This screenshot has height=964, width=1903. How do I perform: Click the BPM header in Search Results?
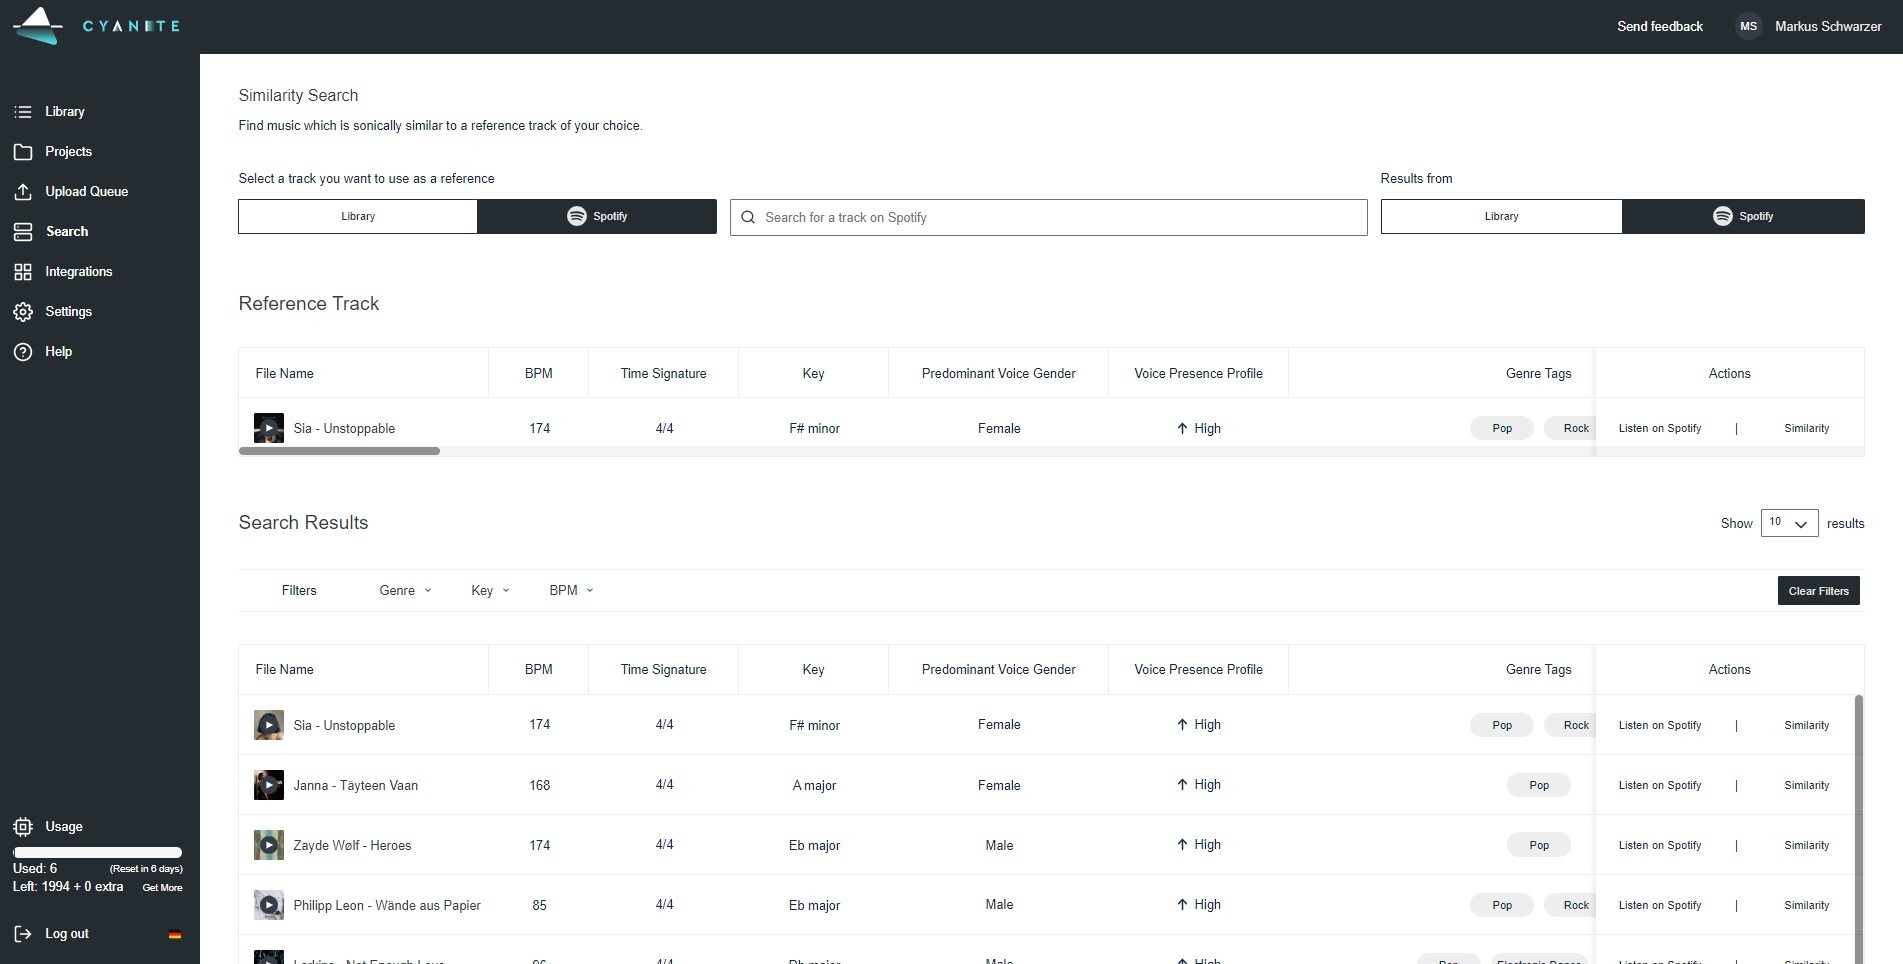[539, 670]
